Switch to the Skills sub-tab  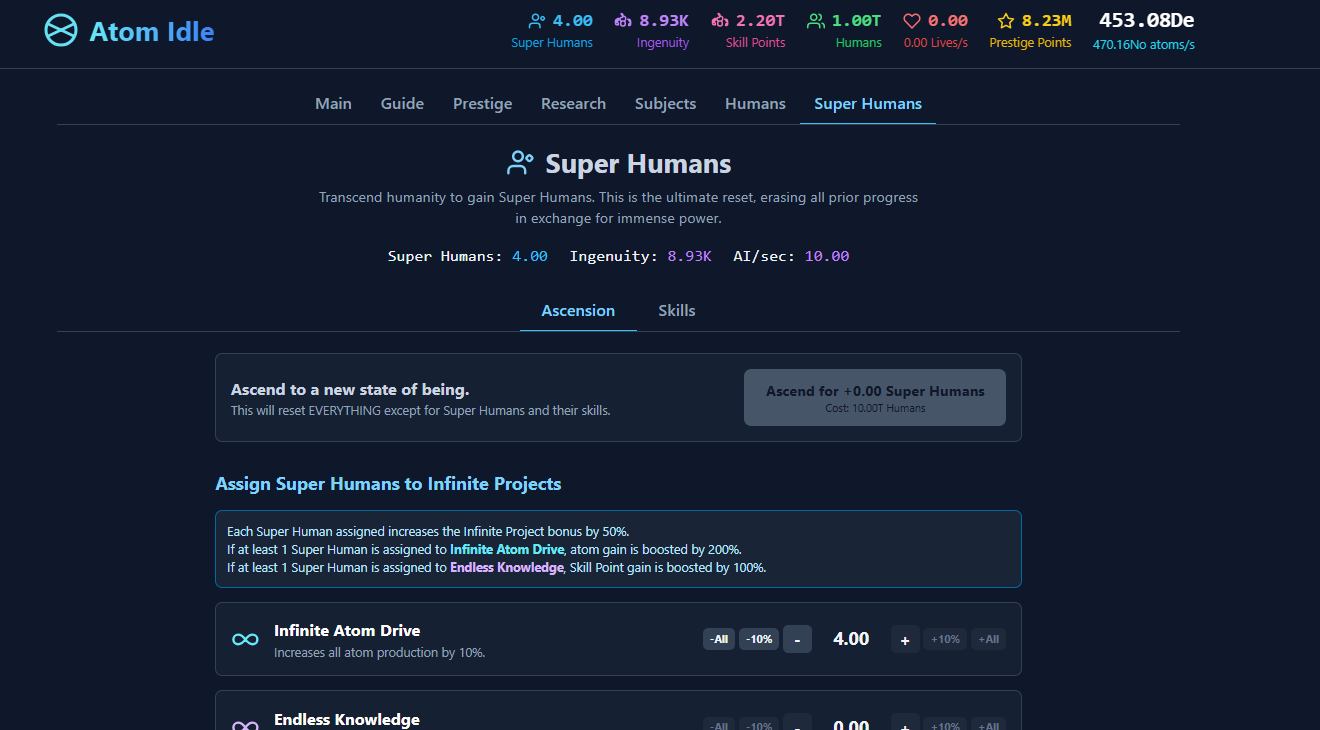(676, 311)
